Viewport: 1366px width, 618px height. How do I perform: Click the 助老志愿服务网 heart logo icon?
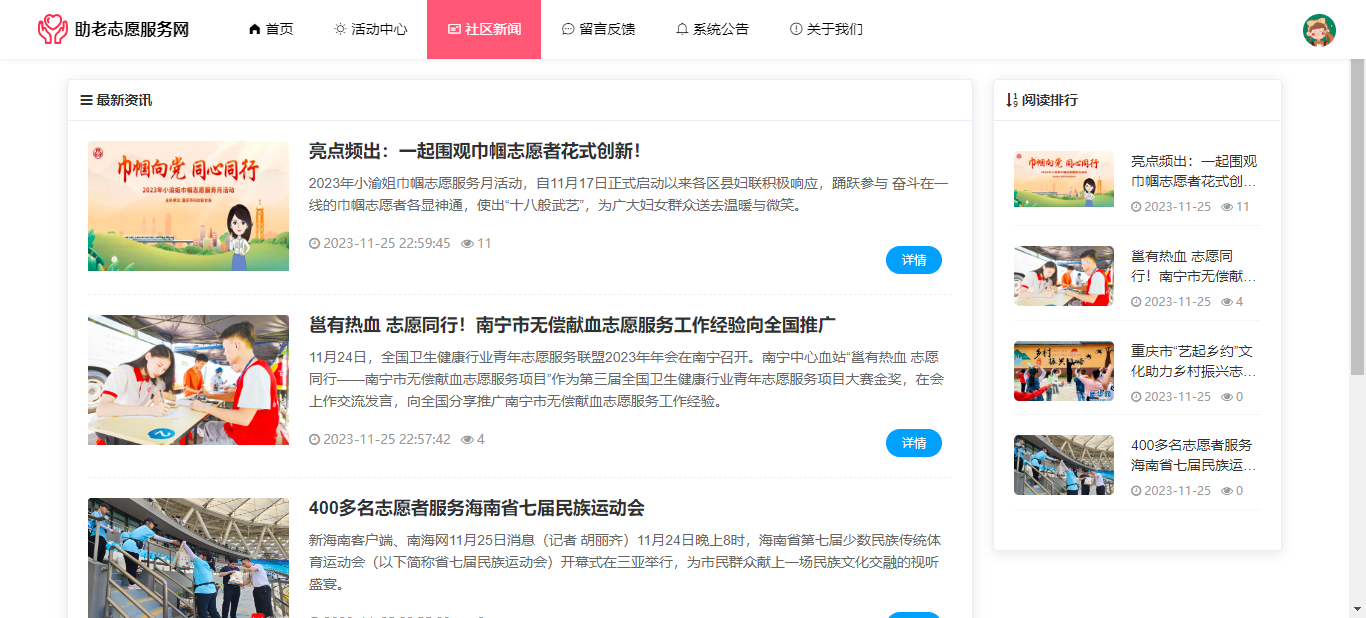pos(53,29)
